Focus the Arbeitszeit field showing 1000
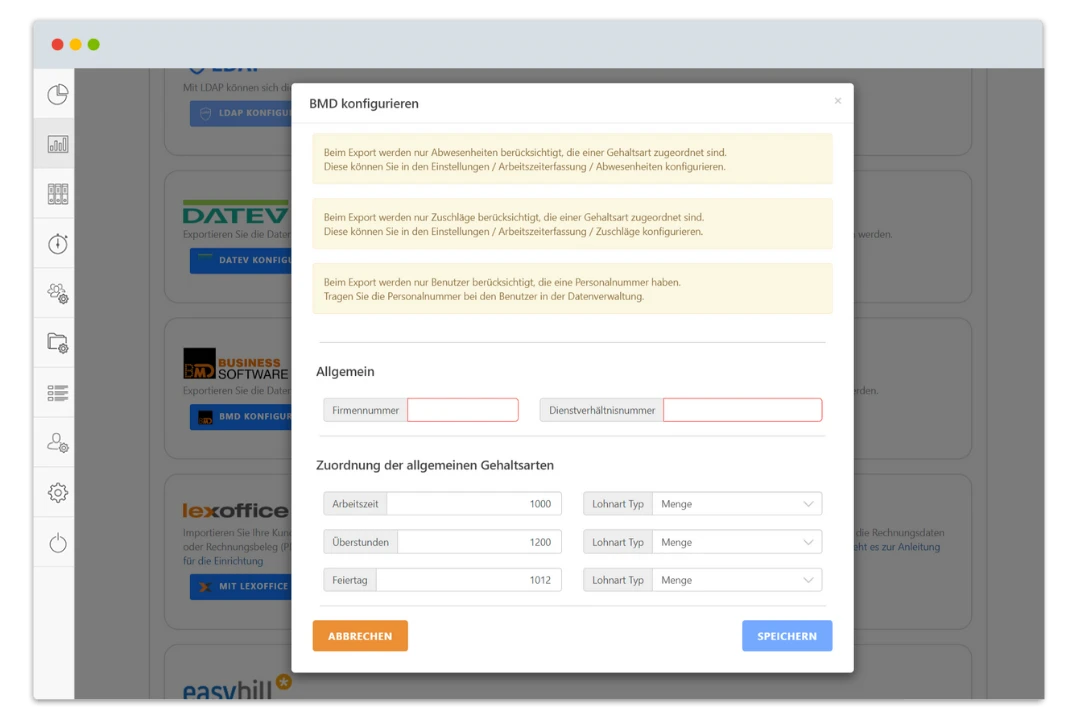Image resolution: width=1080 pixels, height=718 pixels. click(473, 504)
